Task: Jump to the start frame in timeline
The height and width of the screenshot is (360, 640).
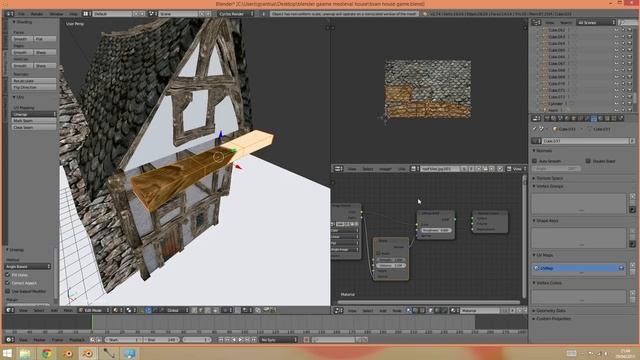Action: click(221, 340)
